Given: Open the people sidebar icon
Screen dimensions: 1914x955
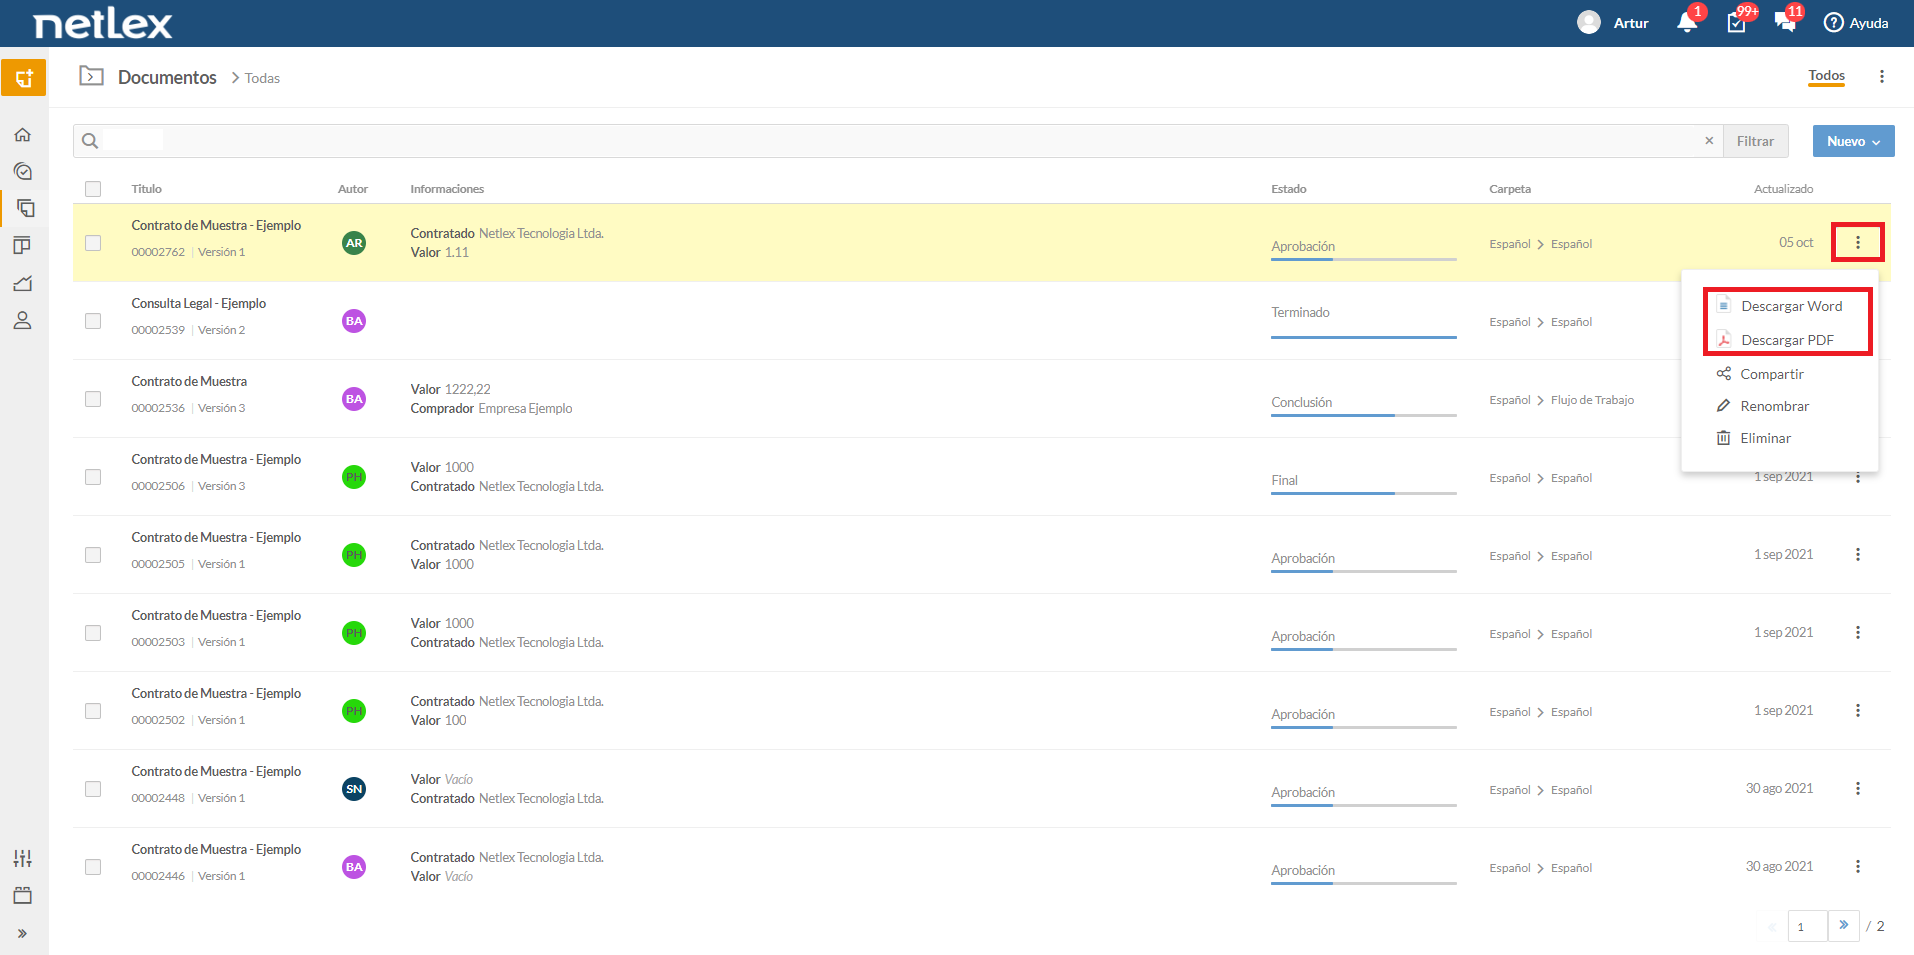Looking at the screenshot, I should (23, 320).
